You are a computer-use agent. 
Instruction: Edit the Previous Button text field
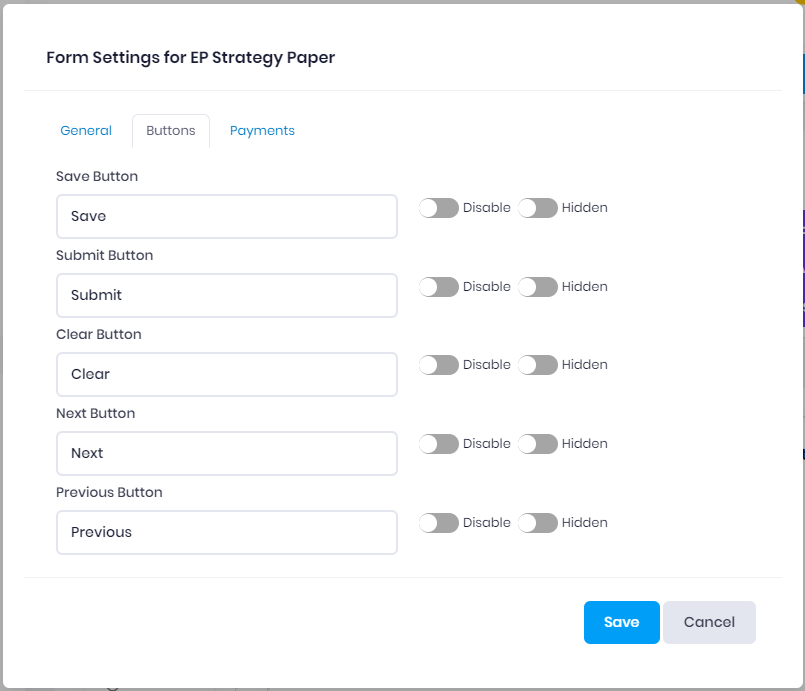(x=227, y=532)
